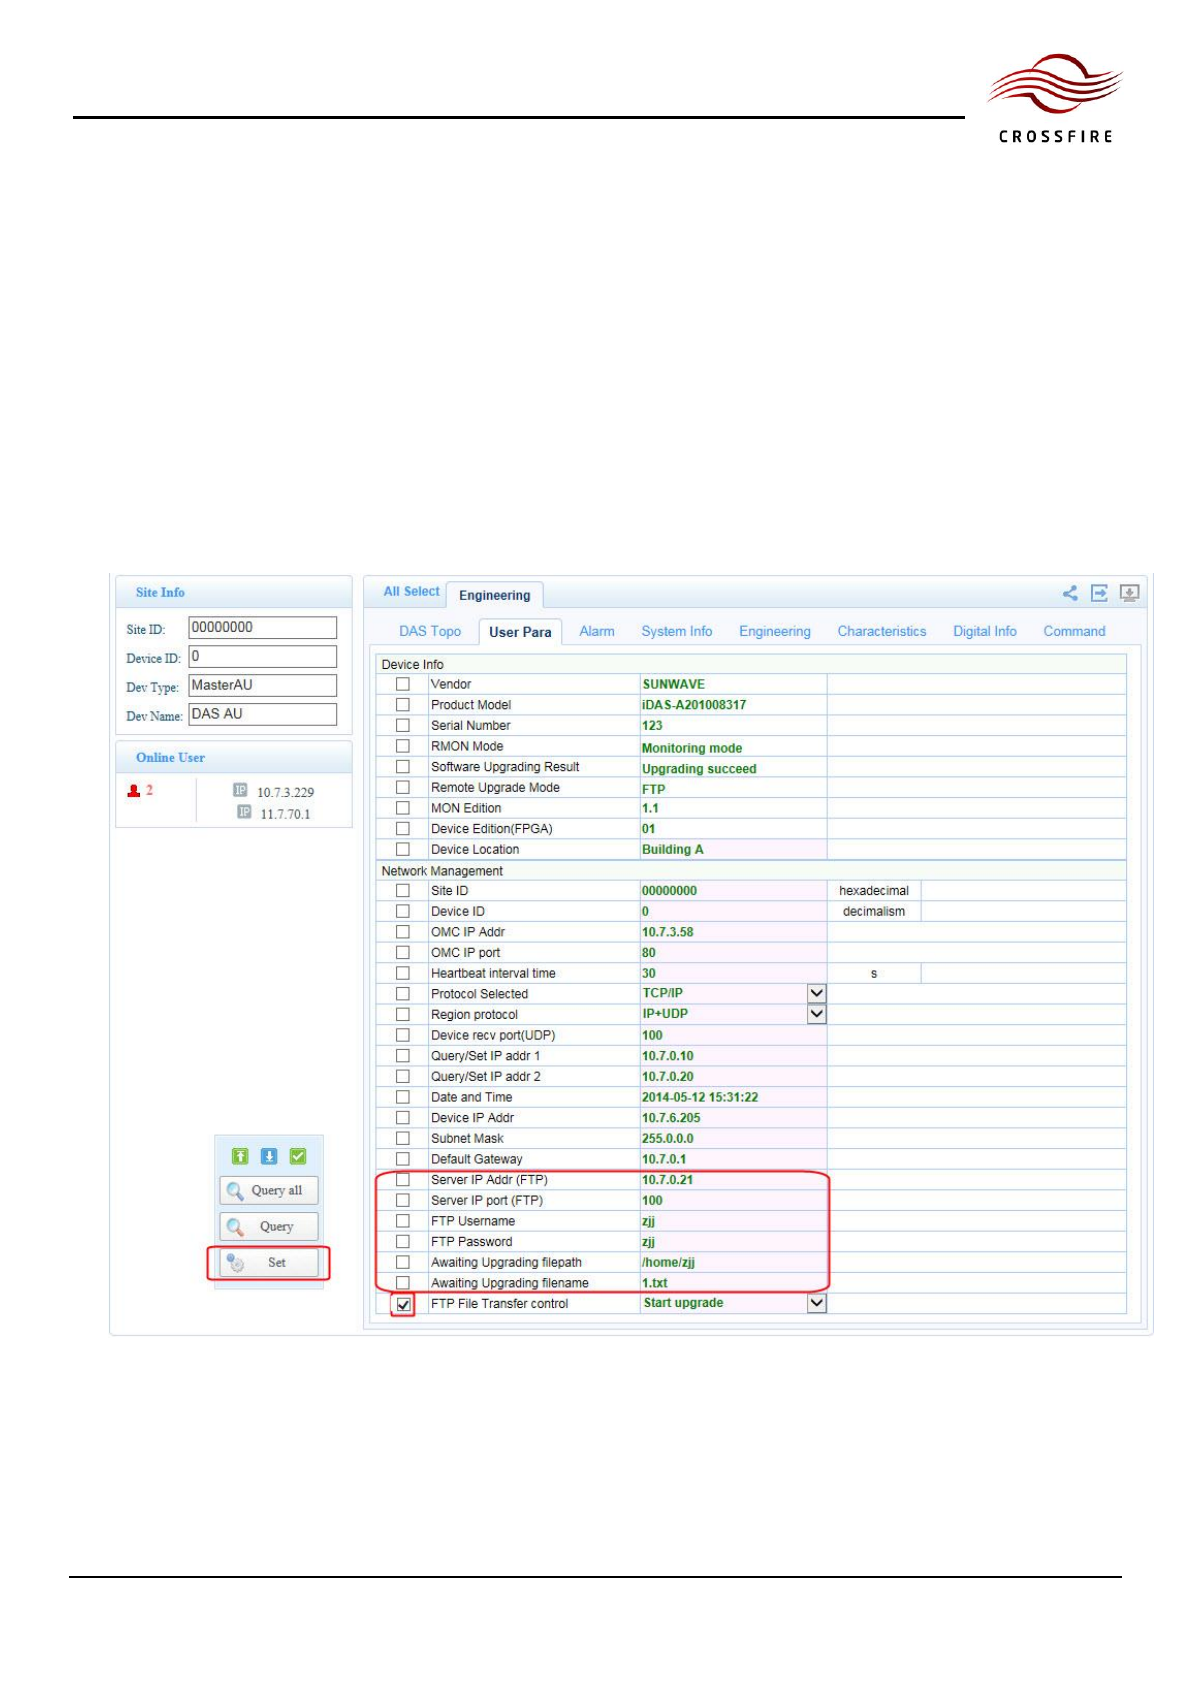
Task: Tick the Server IP Addr (FTP) checkbox
Action: coord(403,1180)
